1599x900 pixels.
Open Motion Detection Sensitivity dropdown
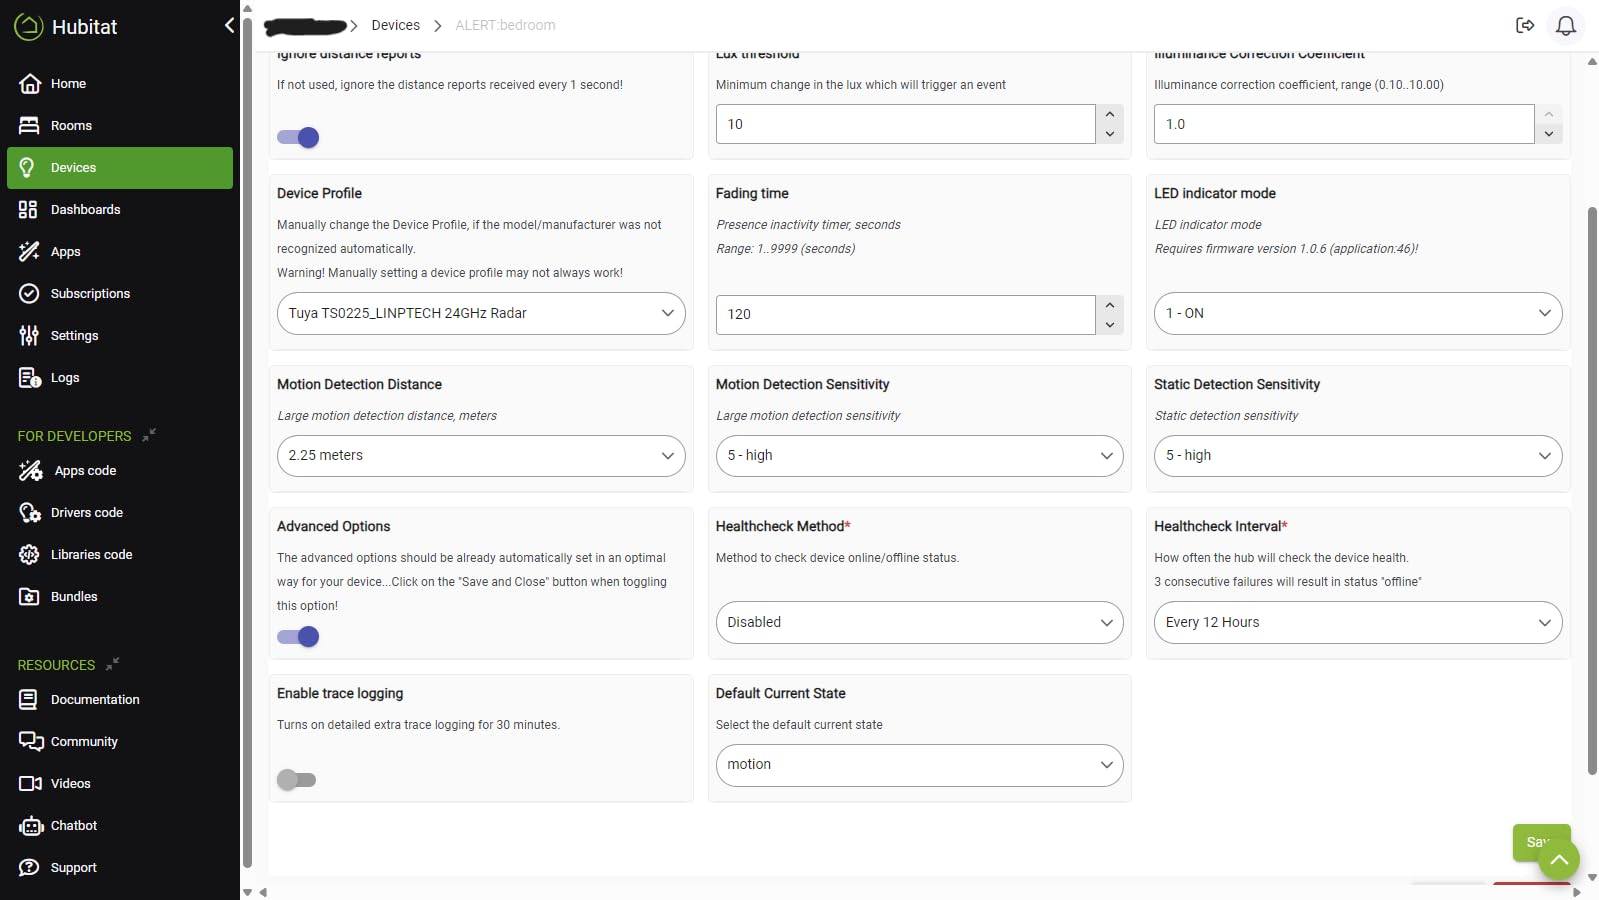coord(919,456)
